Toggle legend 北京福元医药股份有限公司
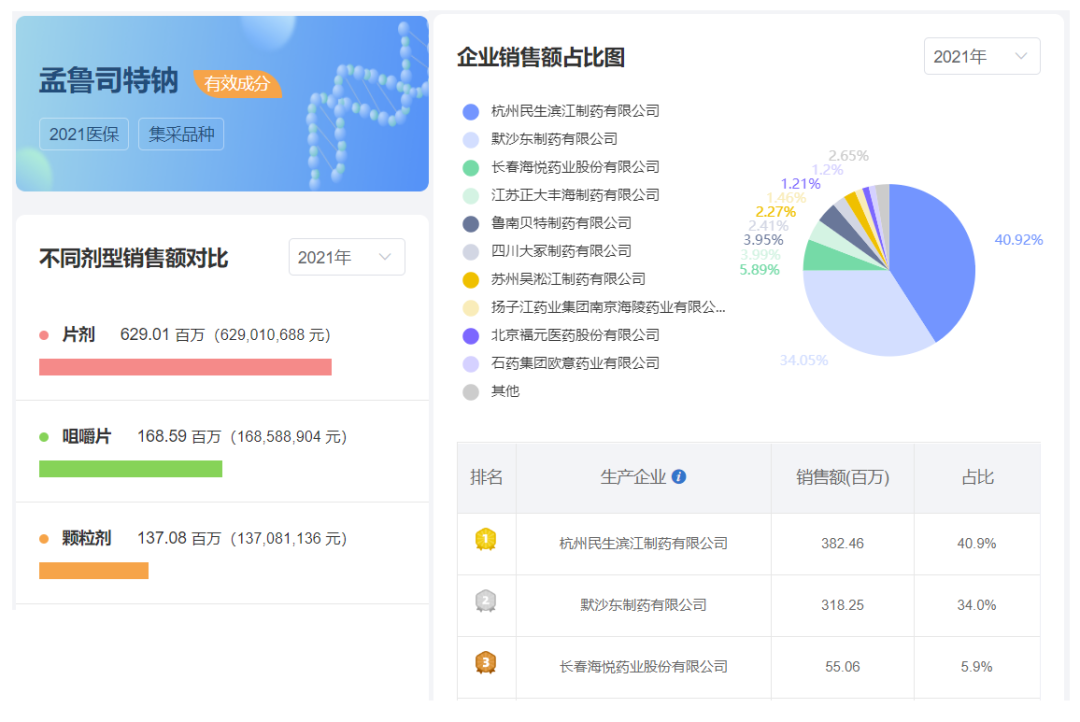The image size is (1080, 722). point(561,336)
